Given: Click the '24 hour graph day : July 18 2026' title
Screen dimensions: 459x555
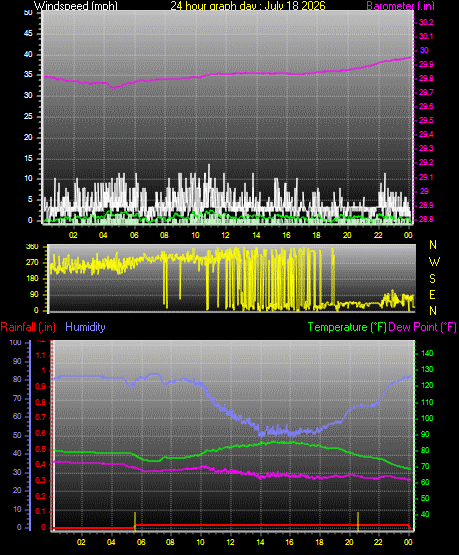Looking at the screenshot, I should [x=248, y=6].
